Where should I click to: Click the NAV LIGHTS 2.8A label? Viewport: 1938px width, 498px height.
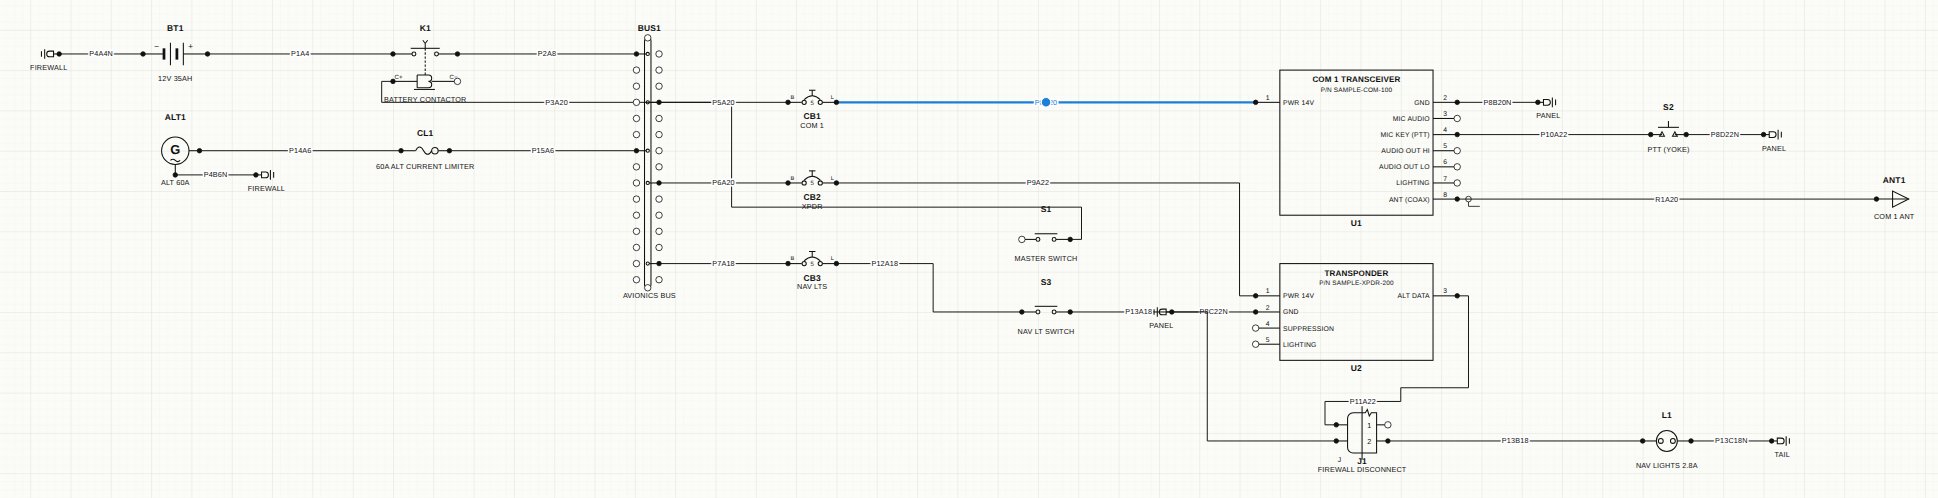click(x=1667, y=465)
